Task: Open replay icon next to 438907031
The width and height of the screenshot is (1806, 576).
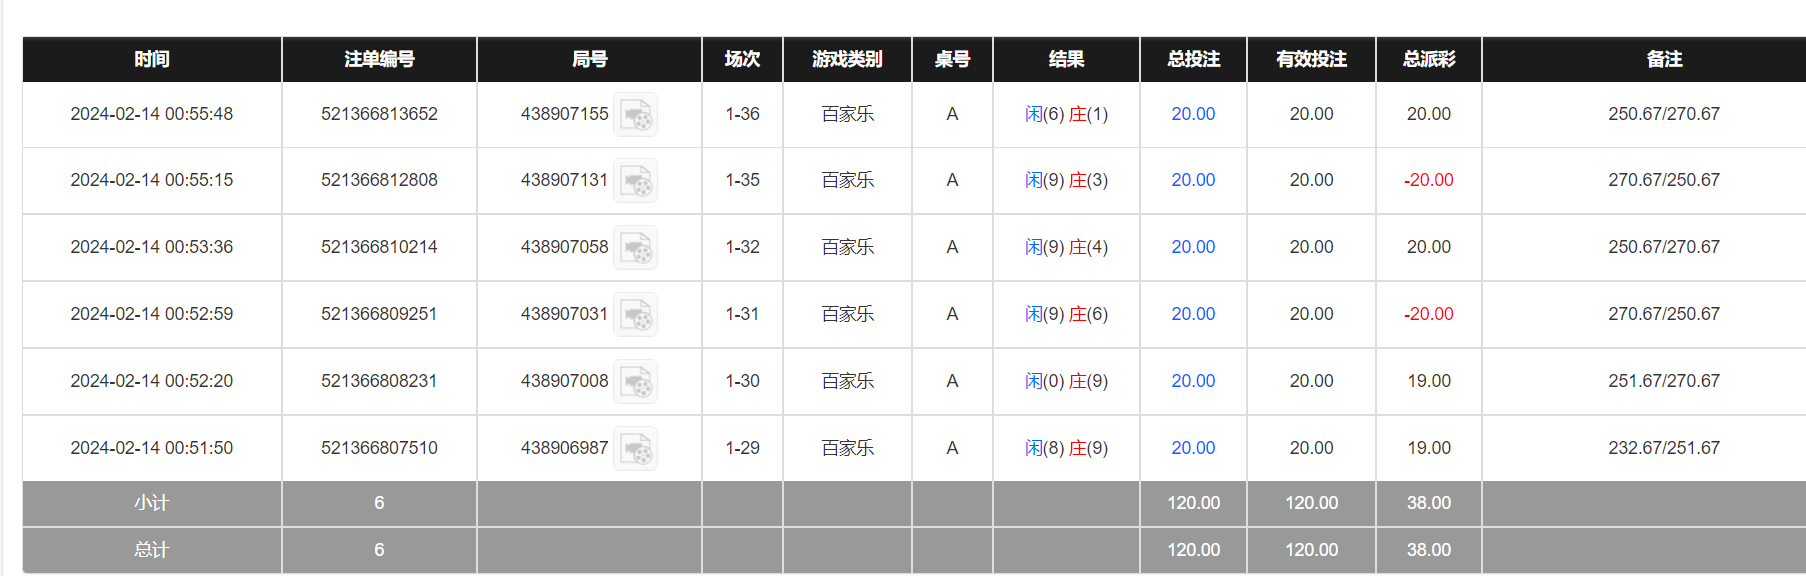Action: point(635,315)
